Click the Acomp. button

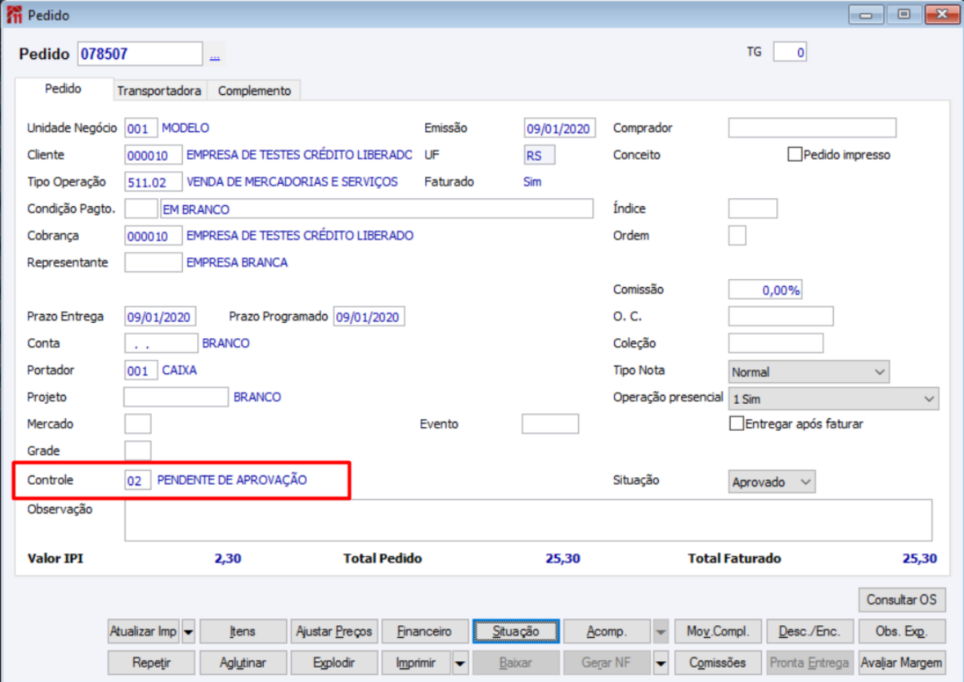tap(607, 632)
